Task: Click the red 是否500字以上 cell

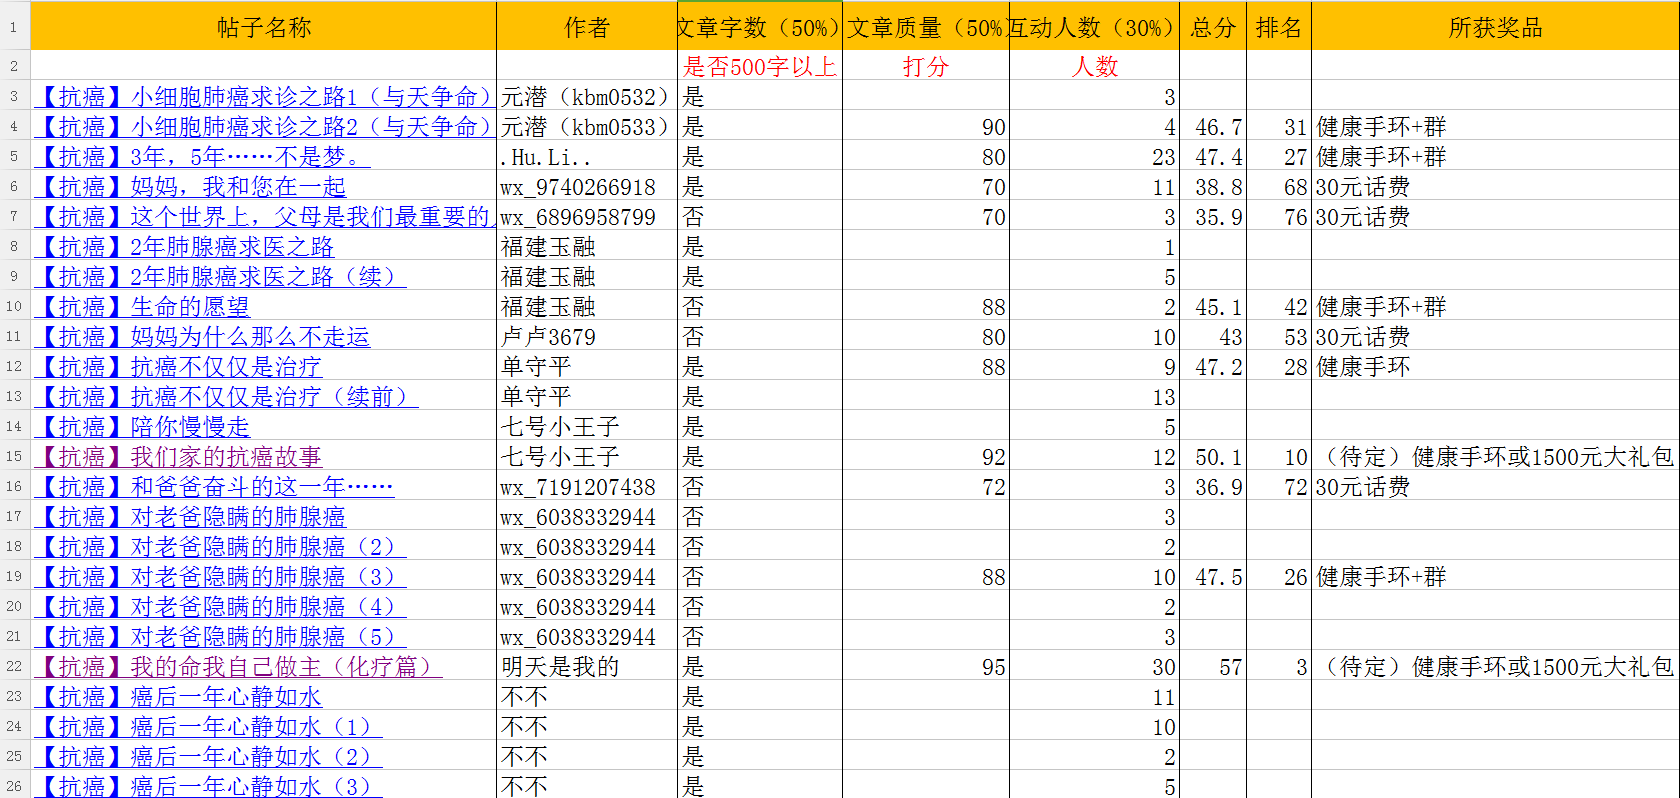Action: coord(759,67)
